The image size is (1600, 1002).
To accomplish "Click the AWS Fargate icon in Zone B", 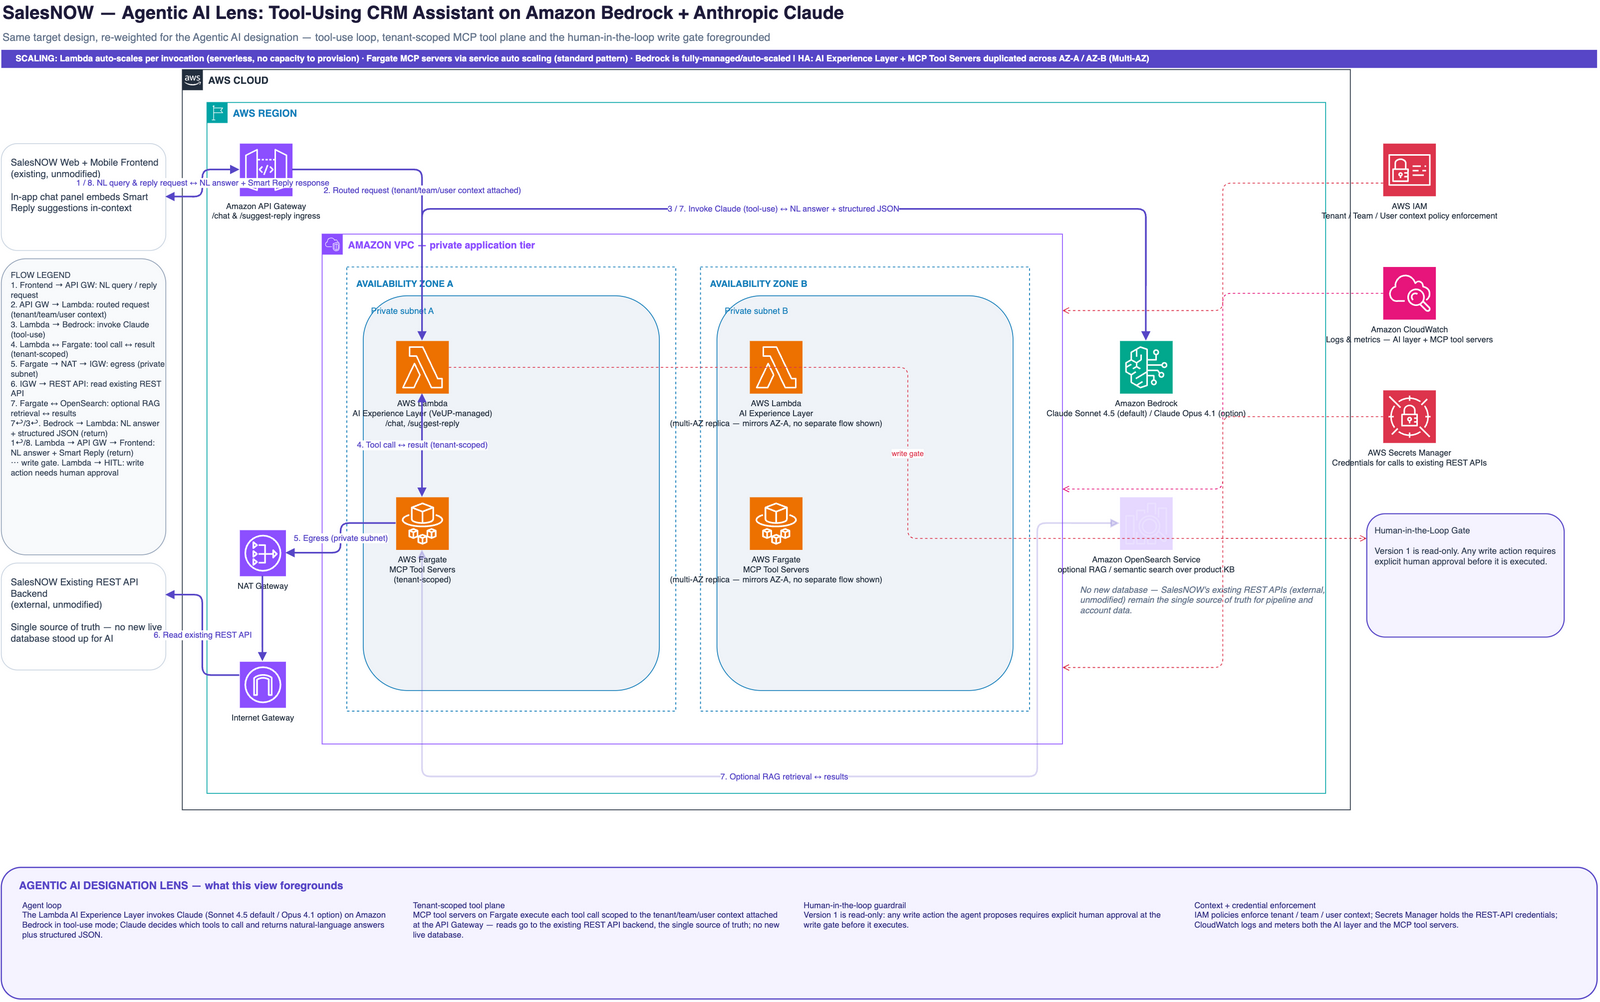I will (776, 523).
